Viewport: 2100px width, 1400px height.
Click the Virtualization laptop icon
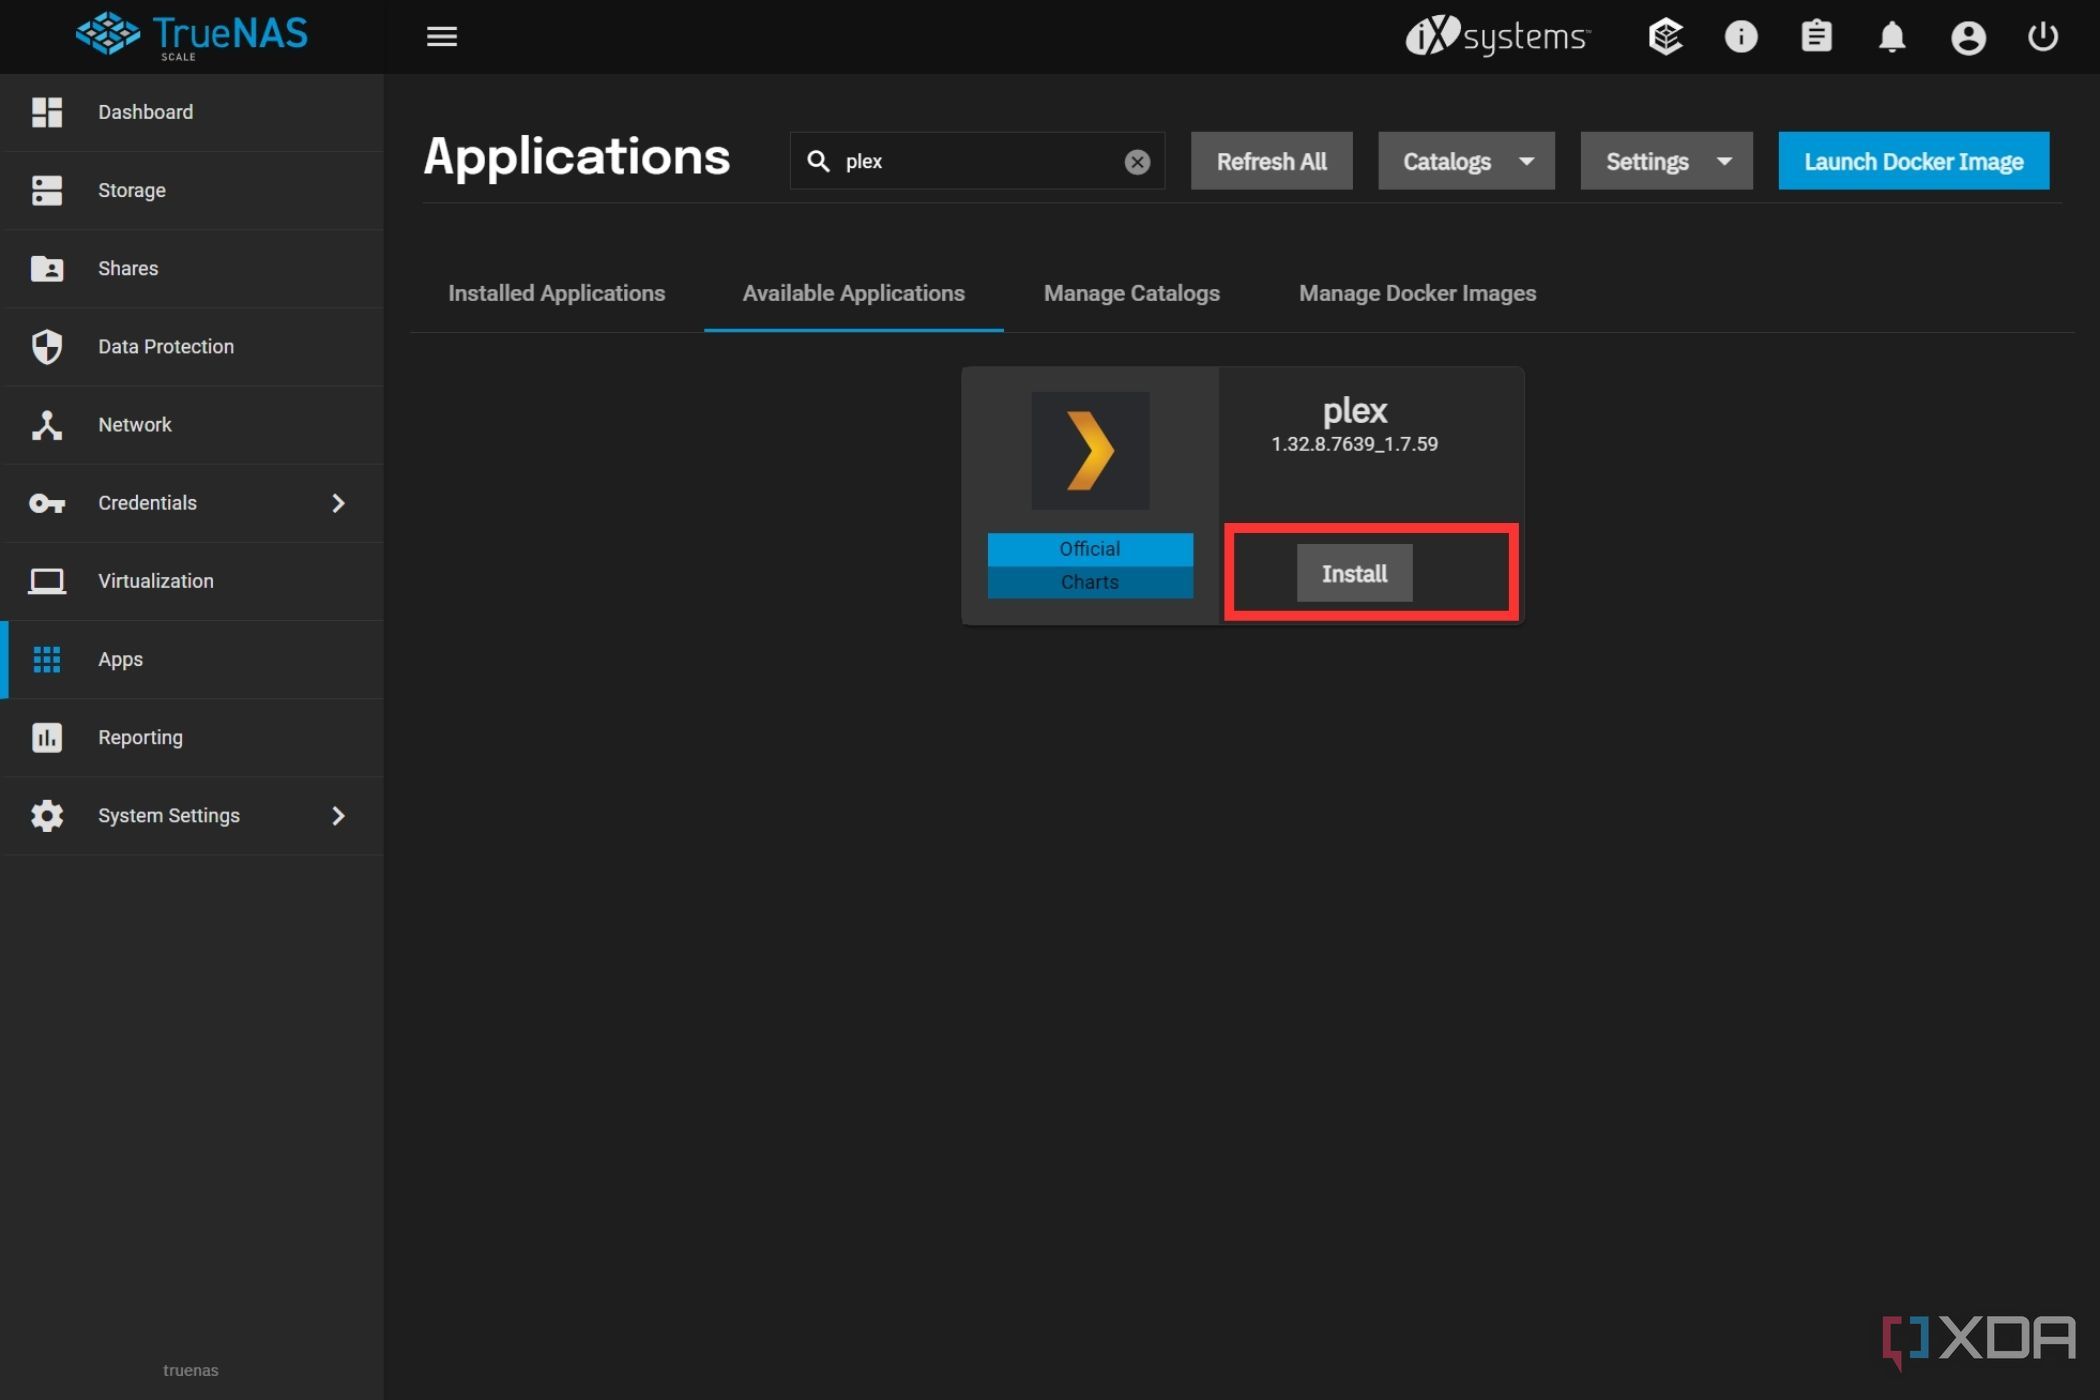[x=46, y=581]
